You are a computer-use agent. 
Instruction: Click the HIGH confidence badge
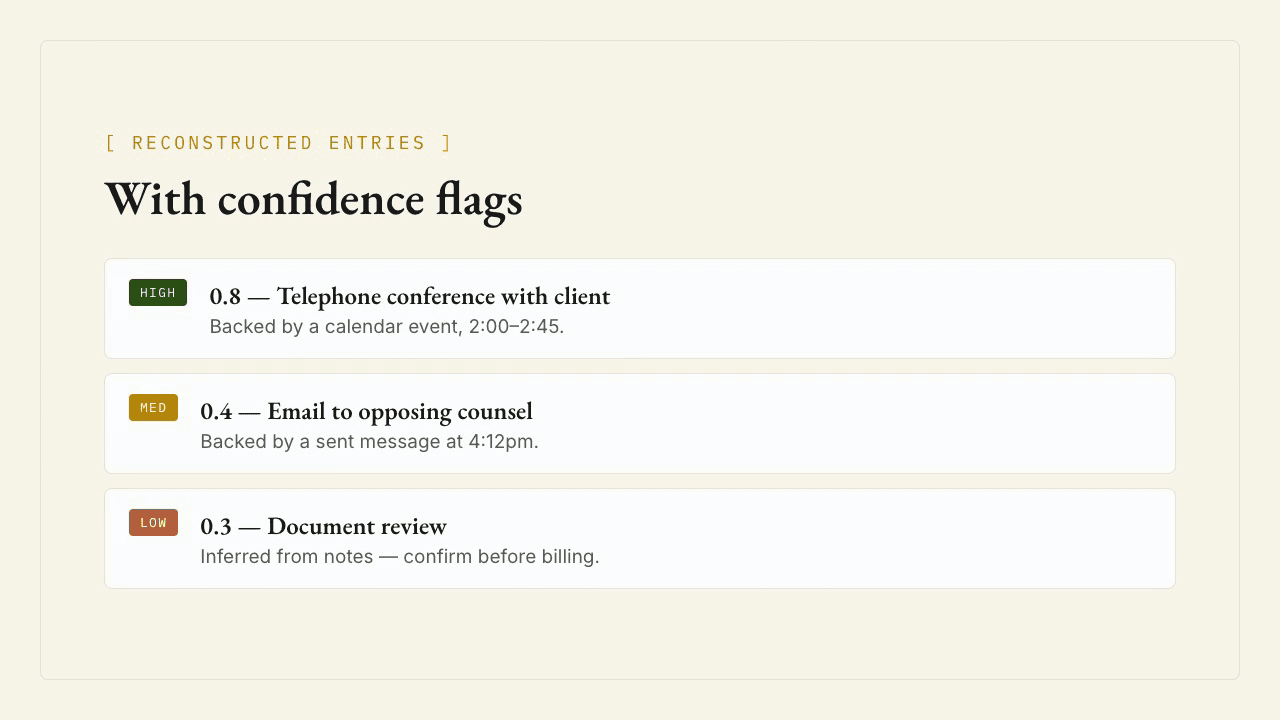point(158,293)
